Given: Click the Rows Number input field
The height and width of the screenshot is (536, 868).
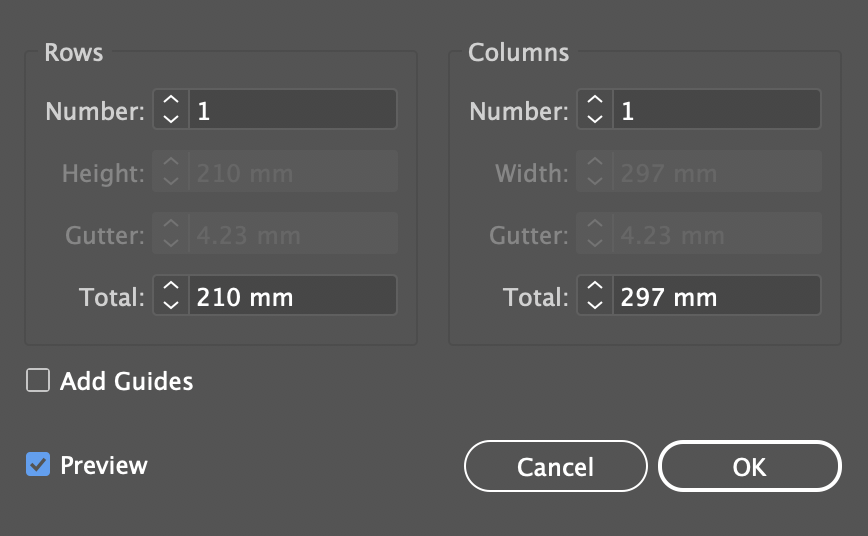Looking at the screenshot, I should click(292, 110).
